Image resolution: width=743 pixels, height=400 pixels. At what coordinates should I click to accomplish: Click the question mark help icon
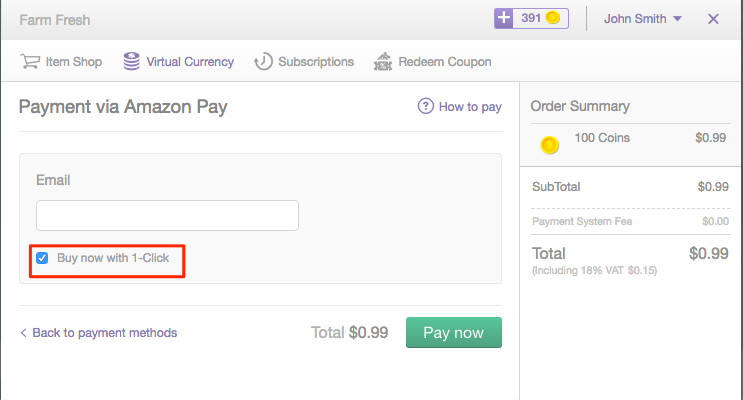(x=426, y=106)
